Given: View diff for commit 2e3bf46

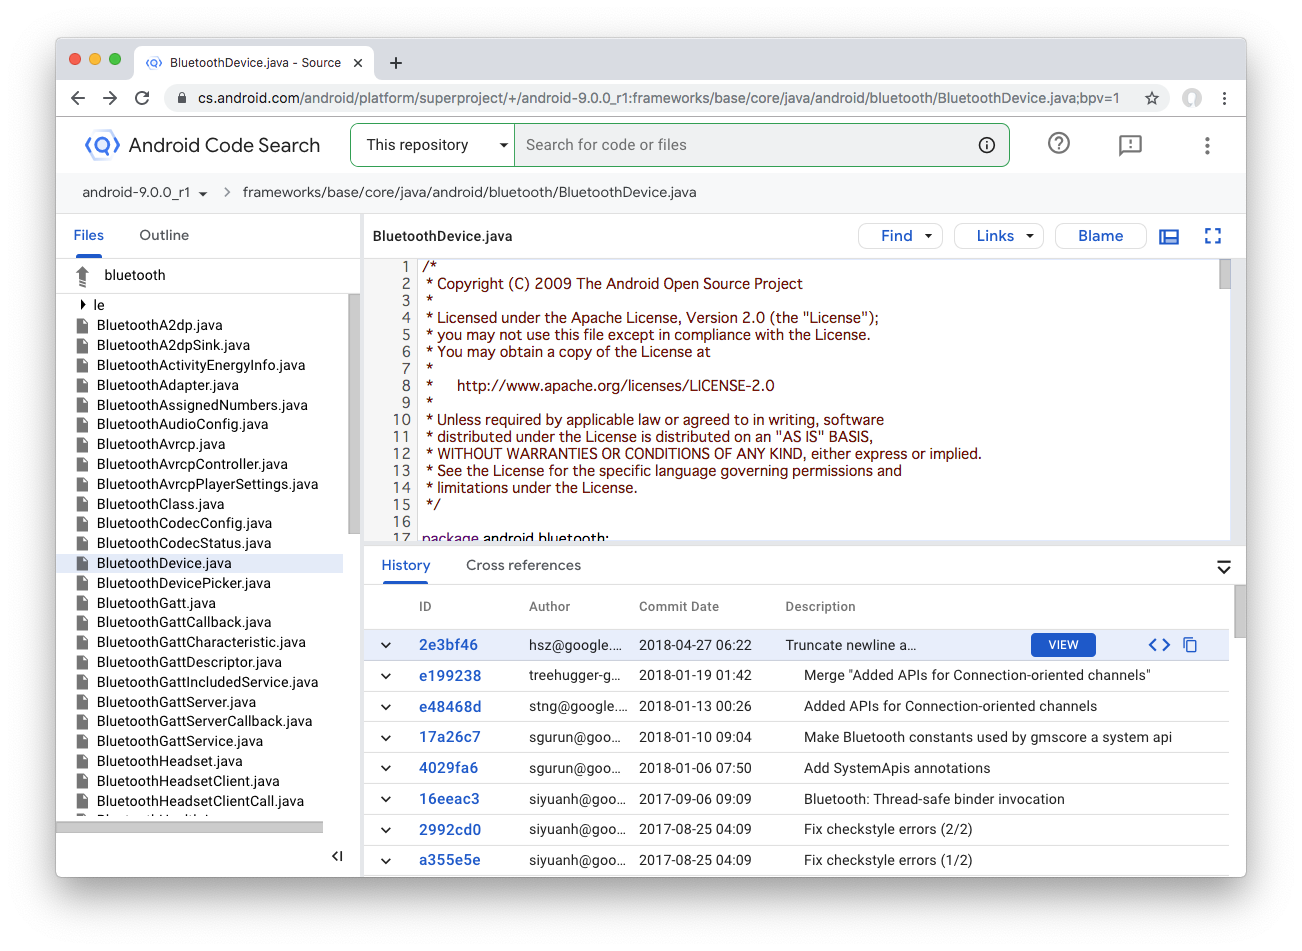Looking at the screenshot, I should click(1159, 645).
